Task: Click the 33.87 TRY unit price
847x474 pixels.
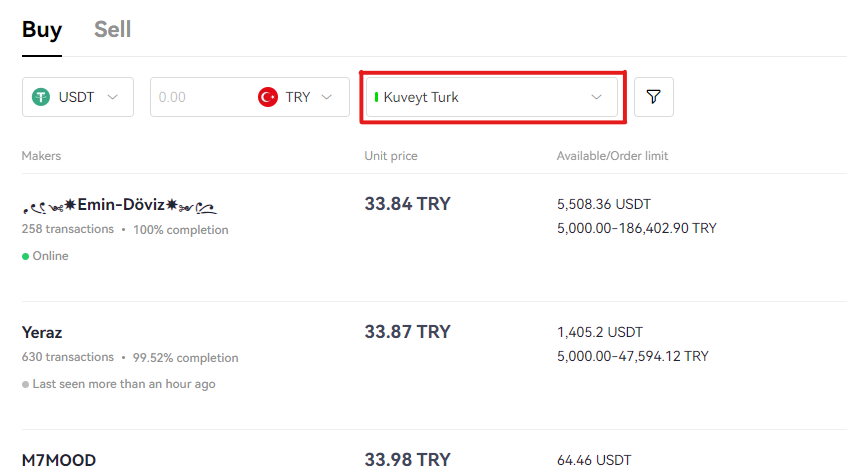Action: coord(407,332)
